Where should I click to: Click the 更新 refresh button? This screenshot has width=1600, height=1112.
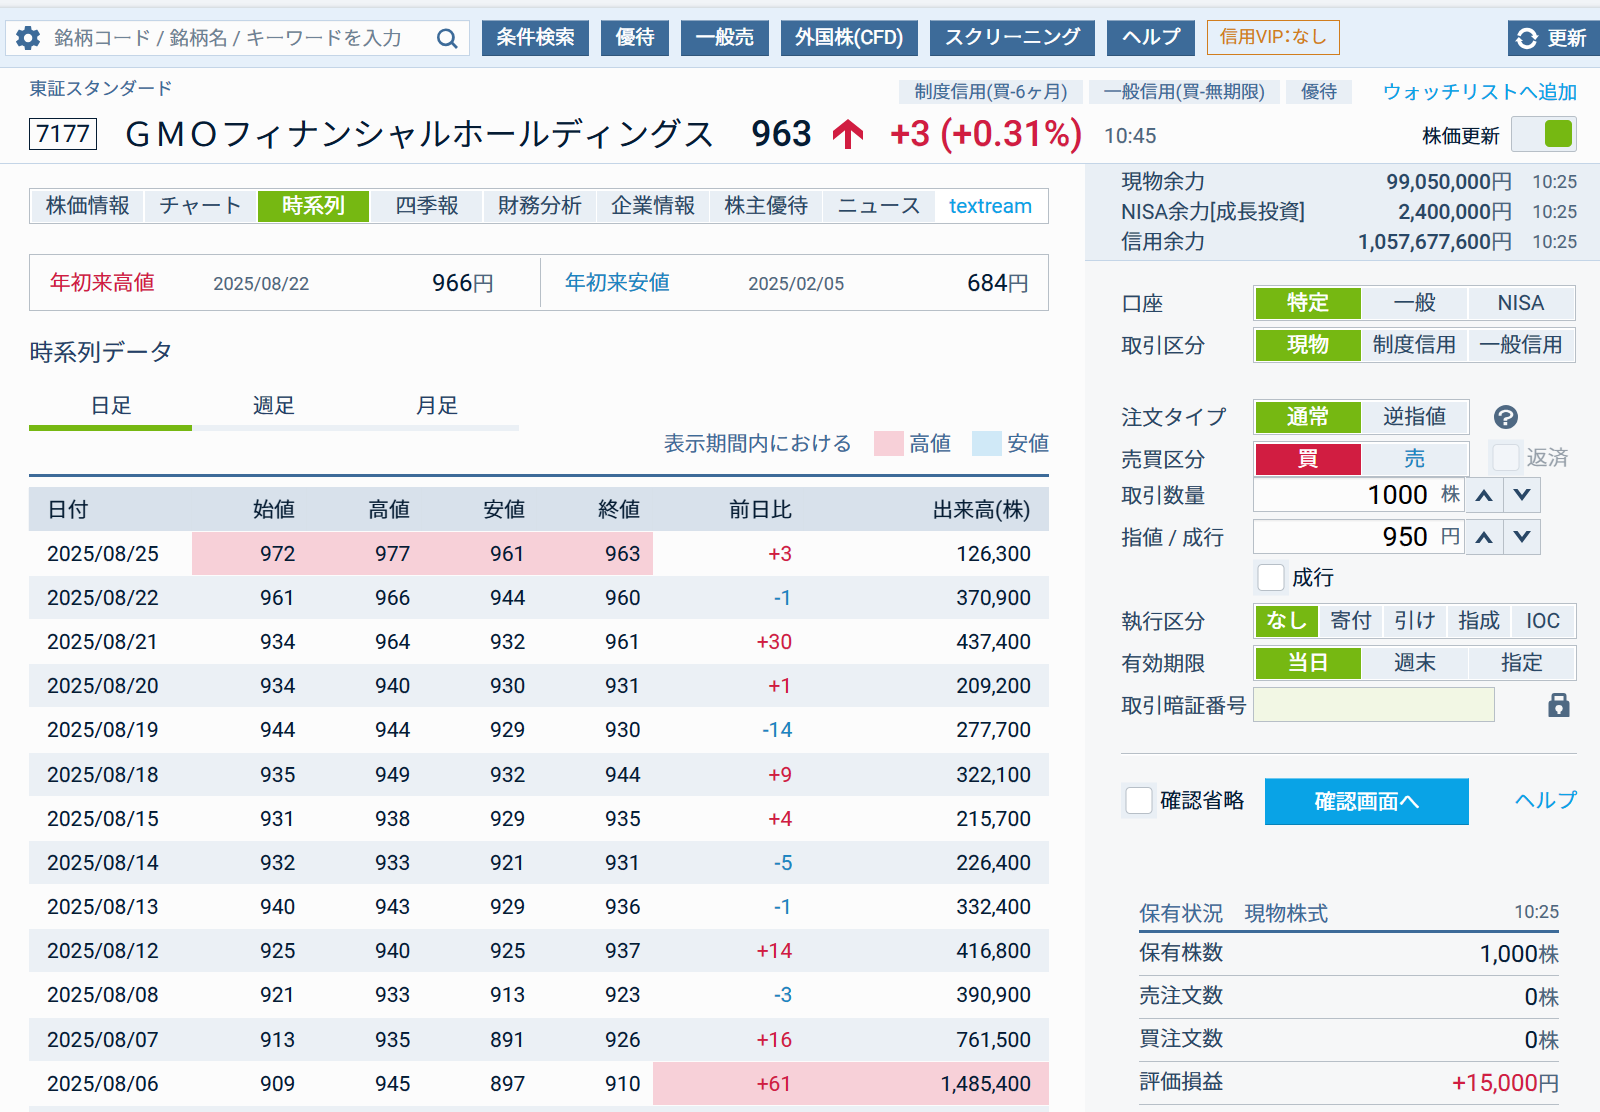[1552, 38]
